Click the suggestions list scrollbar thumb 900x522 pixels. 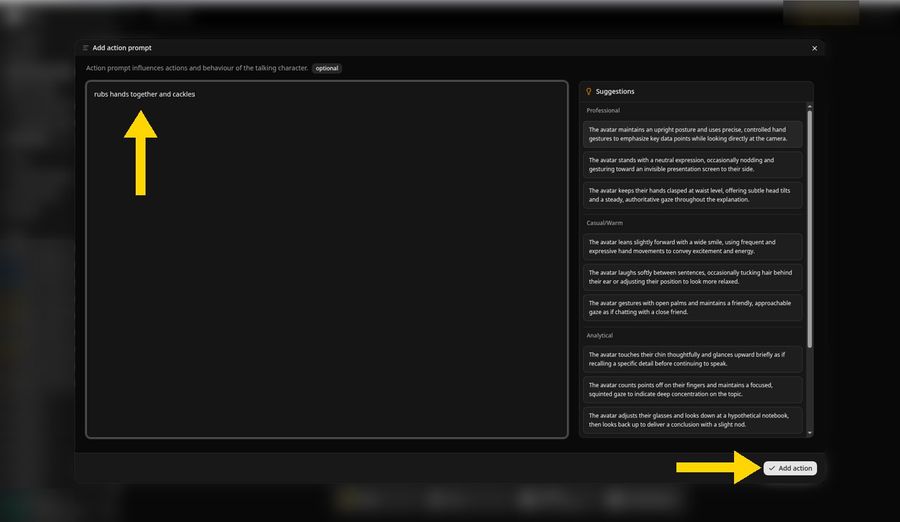coord(810,229)
